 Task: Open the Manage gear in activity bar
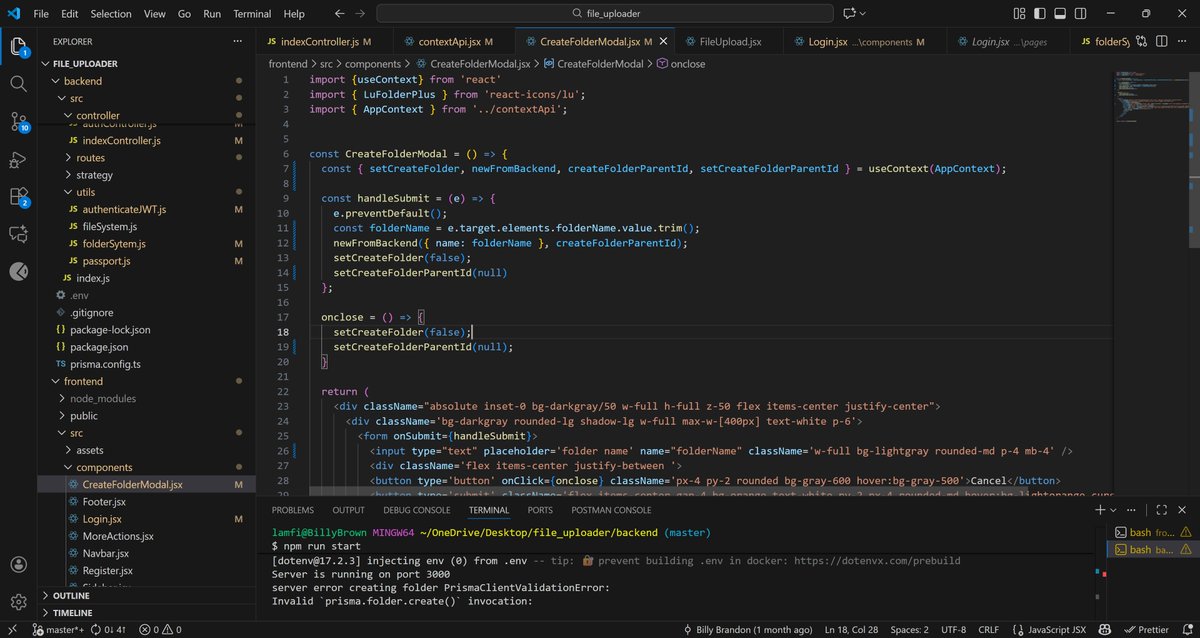point(18,602)
